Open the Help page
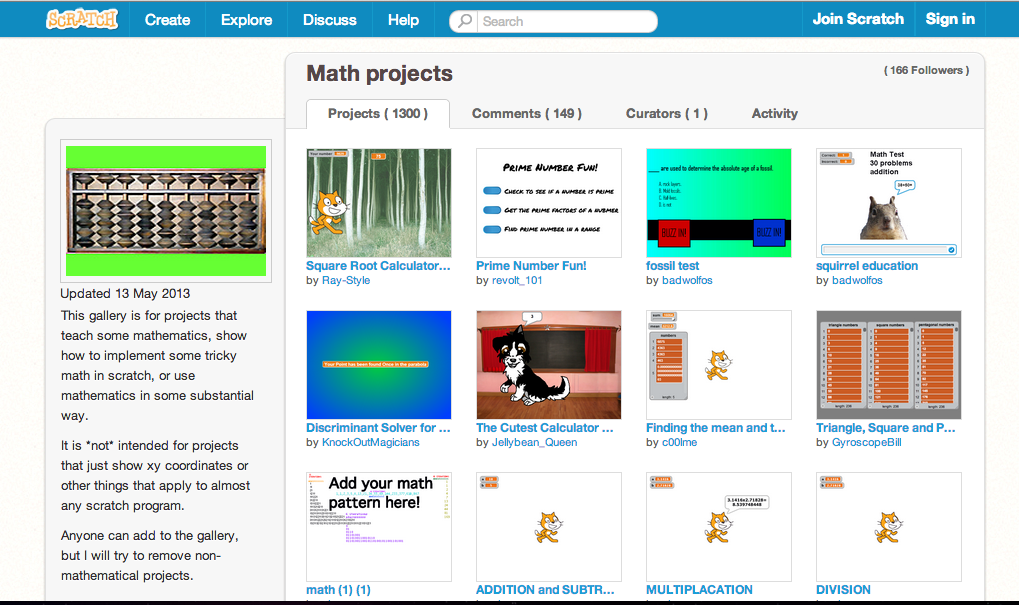This screenshot has width=1019, height=605. [402, 18]
